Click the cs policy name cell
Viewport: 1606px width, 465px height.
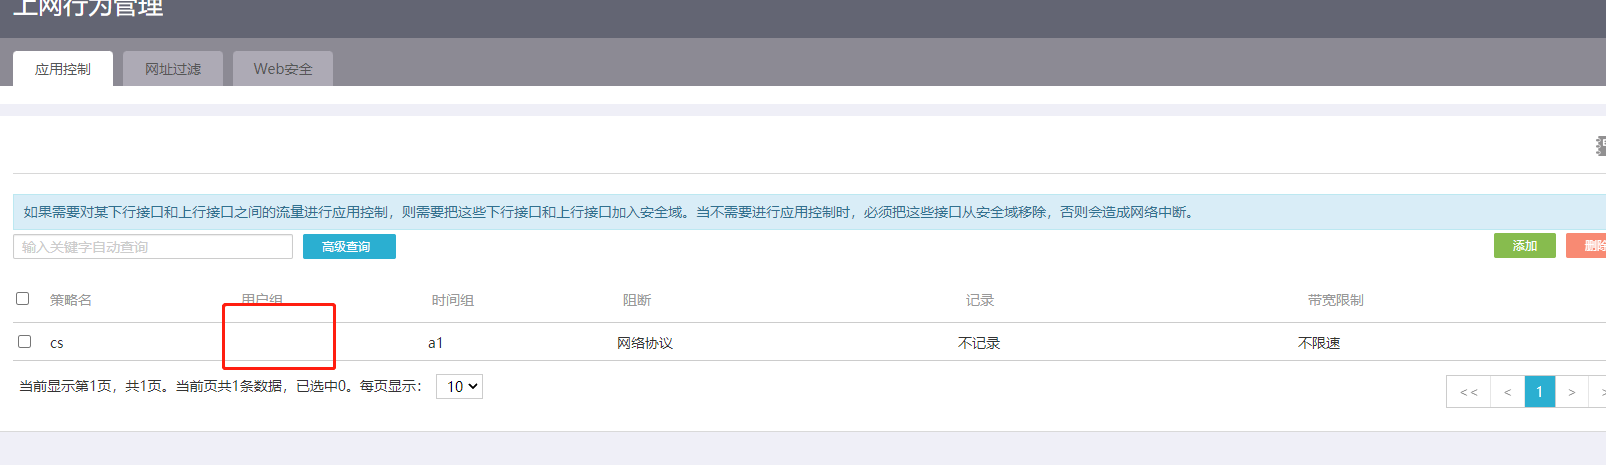pyautogui.click(x=57, y=343)
